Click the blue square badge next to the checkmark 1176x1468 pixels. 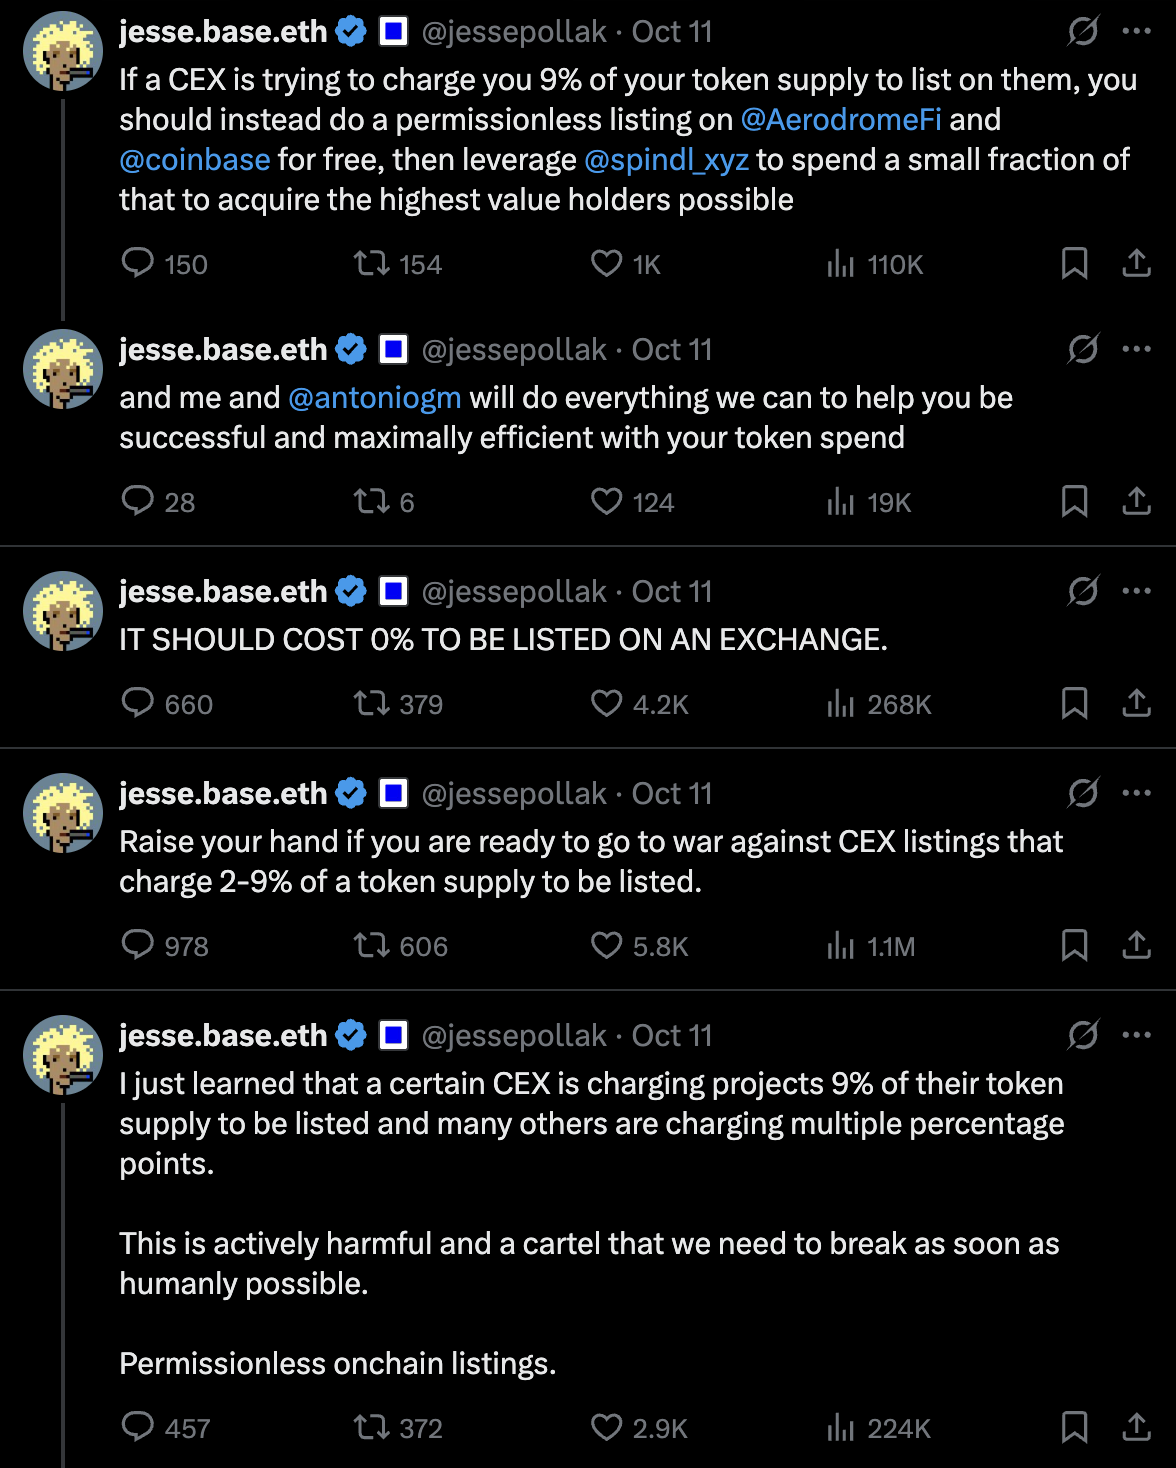(395, 31)
